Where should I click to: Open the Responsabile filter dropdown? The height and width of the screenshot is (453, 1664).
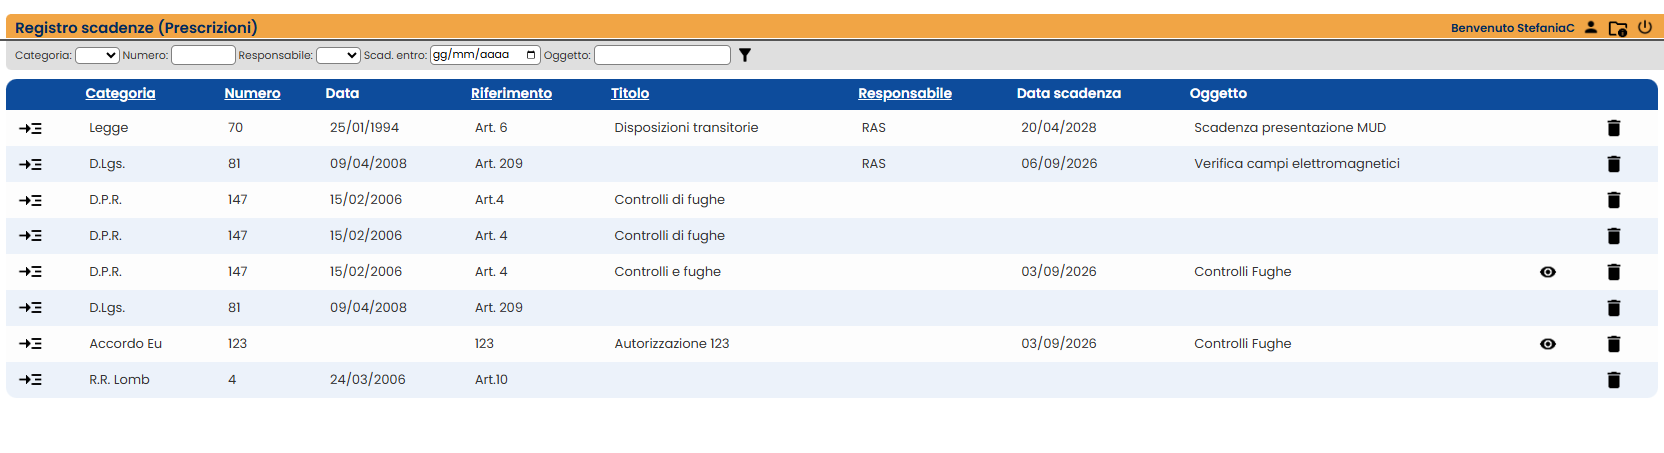pyautogui.click(x=338, y=55)
